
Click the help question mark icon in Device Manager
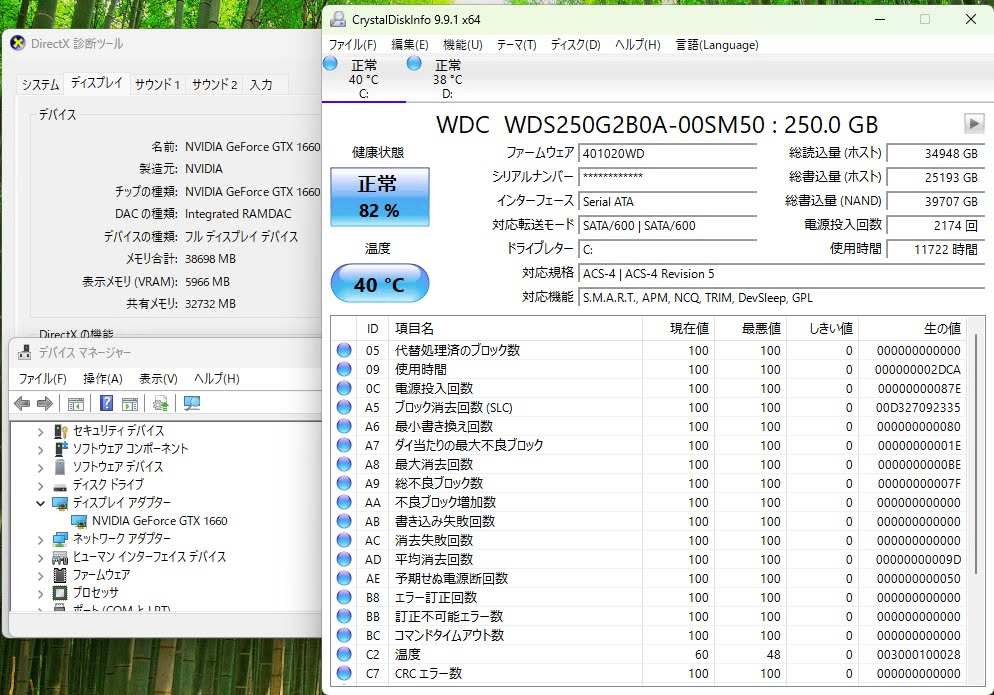click(106, 403)
